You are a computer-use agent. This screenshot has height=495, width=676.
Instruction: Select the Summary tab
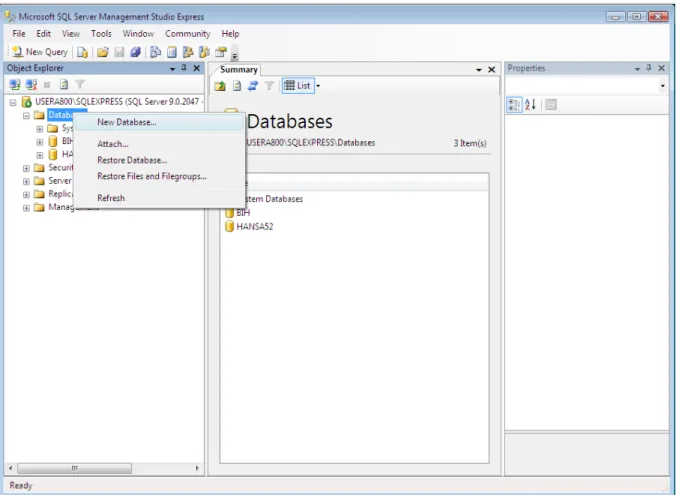(x=238, y=70)
